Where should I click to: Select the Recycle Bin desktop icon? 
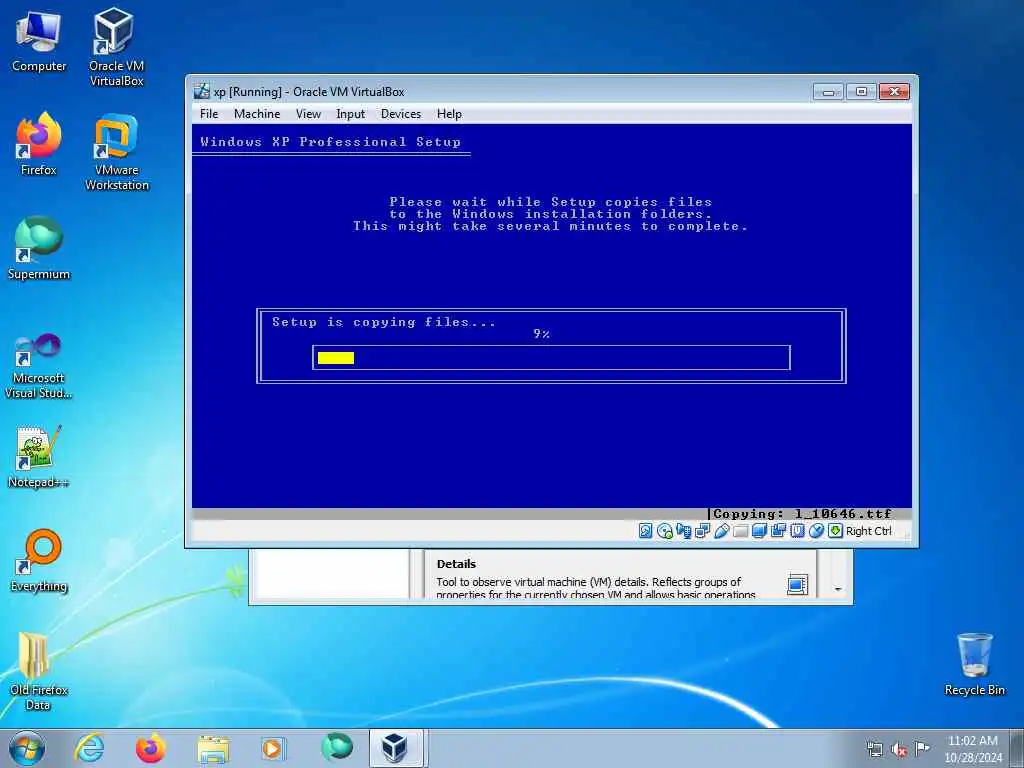(x=974, y=665)
